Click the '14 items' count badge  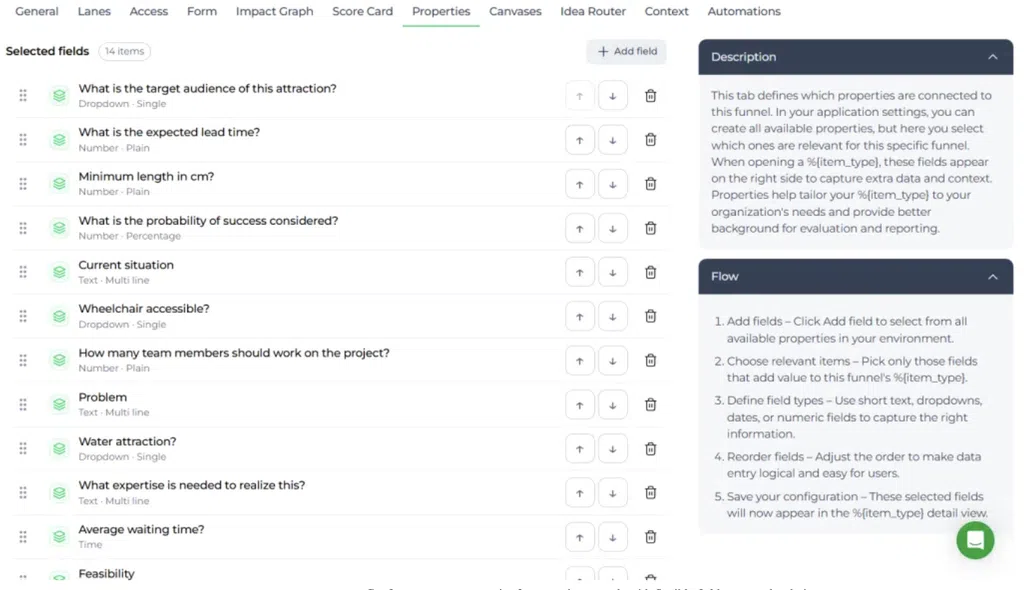pos(124,51)
